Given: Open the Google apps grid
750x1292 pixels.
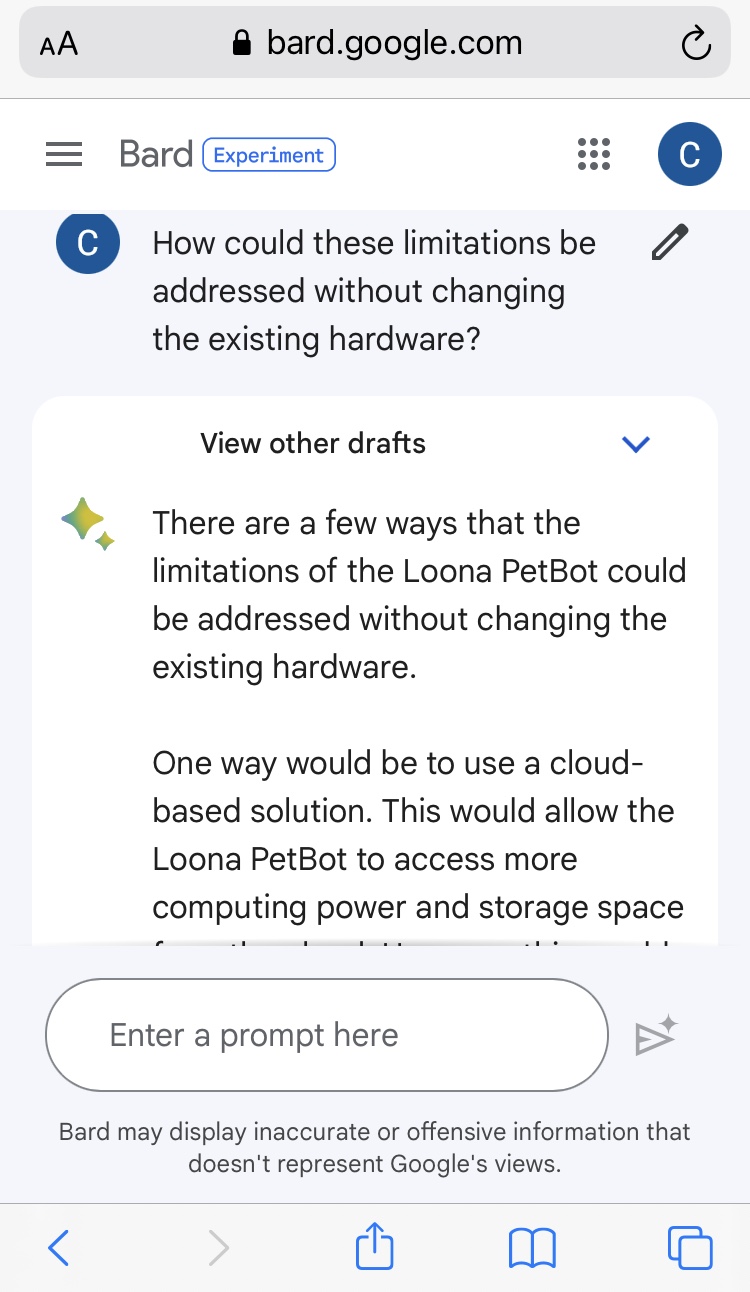Looking at the screenshot, I should click(594, 154).
